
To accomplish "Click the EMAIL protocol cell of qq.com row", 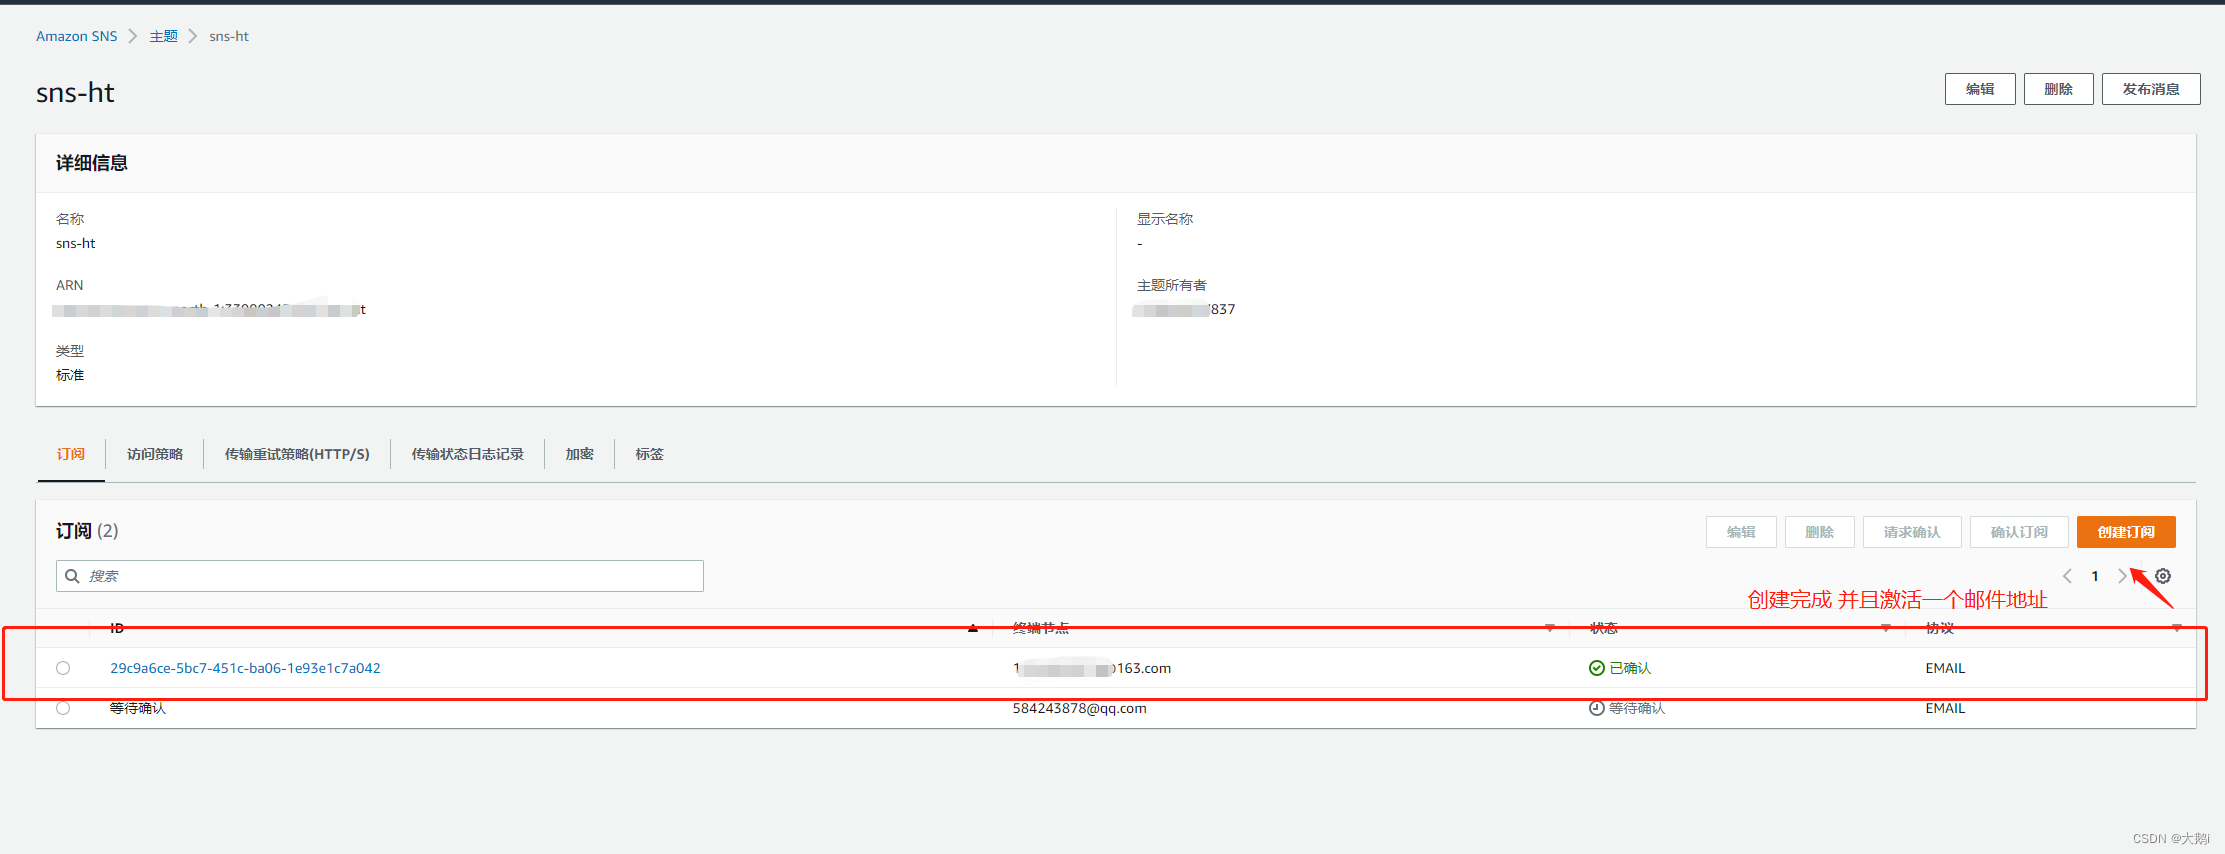I will tap(1945, 708).
